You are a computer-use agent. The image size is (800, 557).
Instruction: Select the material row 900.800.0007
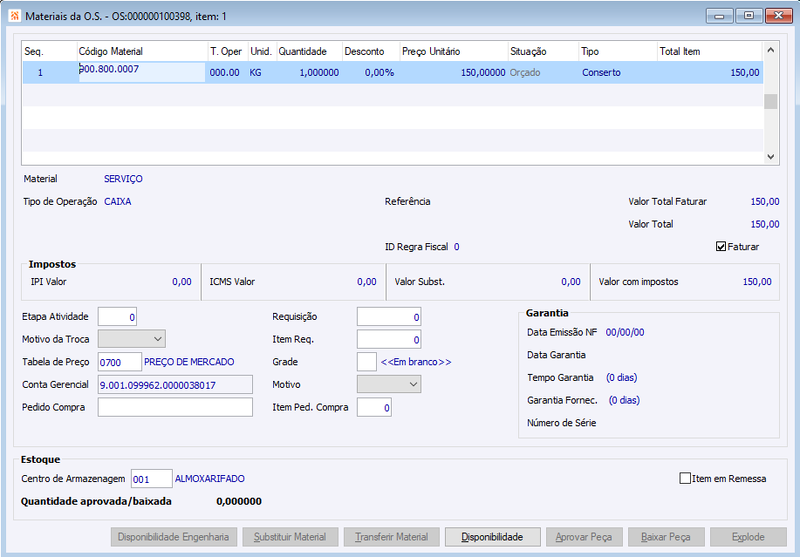click(x=393, y=72)
